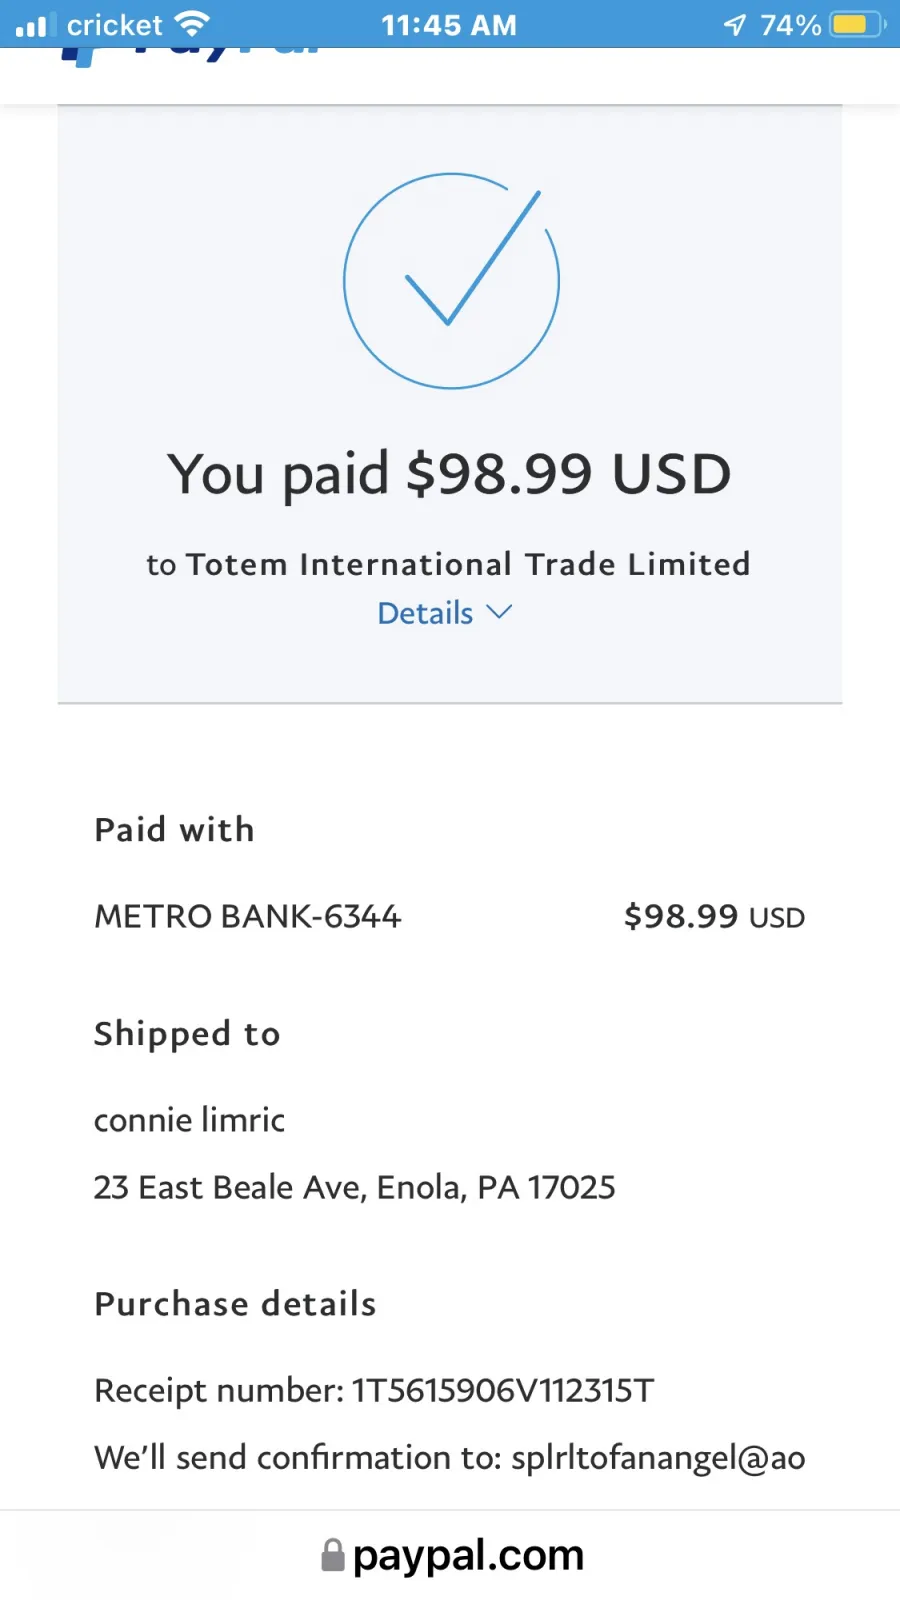Tap the Wi-Fi icon in the status bar
Image resolution: width=900 pixels, height=1600 pixels.
click(x=192, y=24)
